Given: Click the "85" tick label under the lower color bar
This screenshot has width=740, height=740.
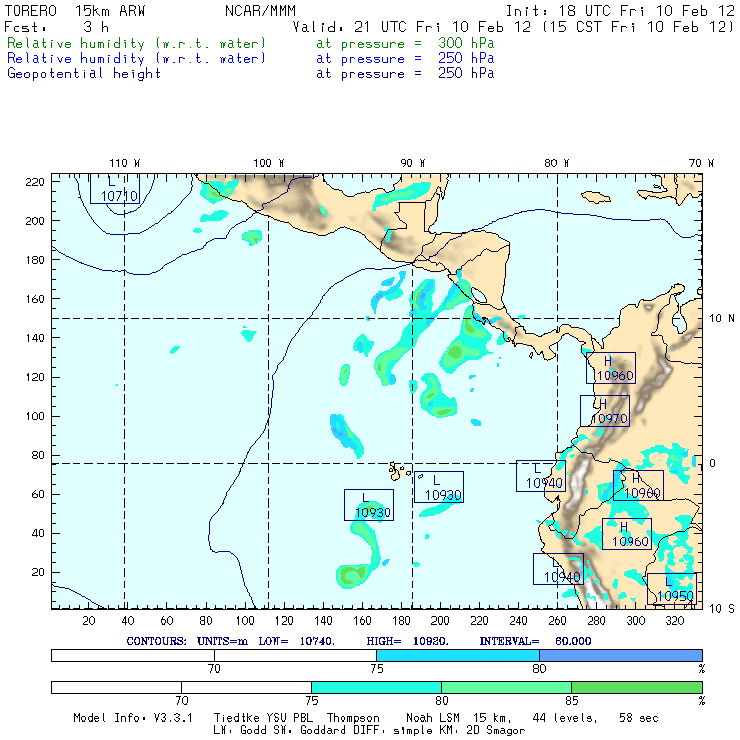Looking at the screenshot, I should [572, 701].
